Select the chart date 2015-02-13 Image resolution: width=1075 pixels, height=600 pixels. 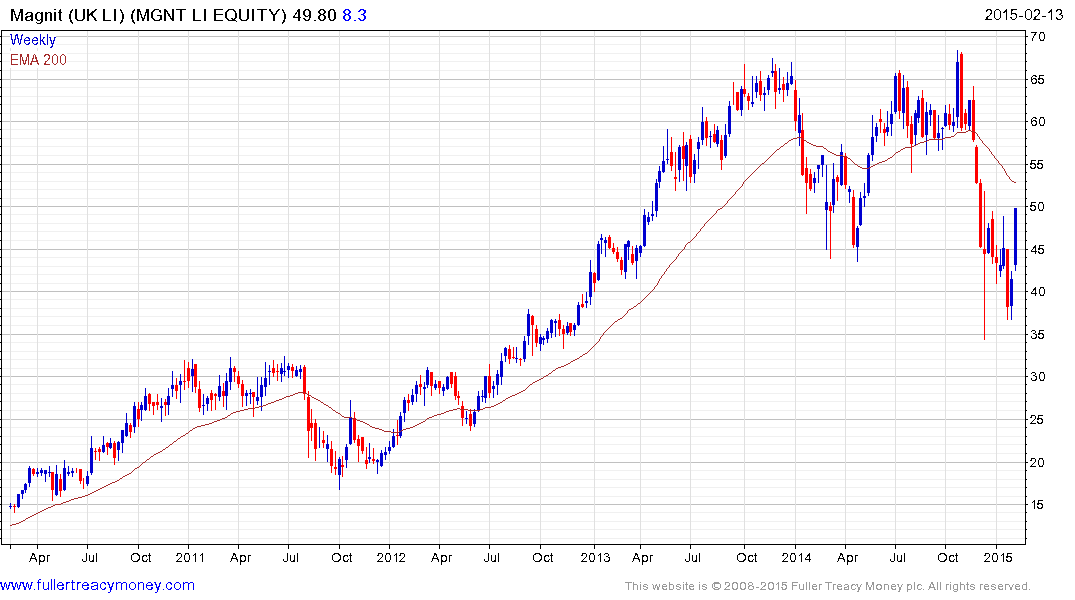point(1023,15)
